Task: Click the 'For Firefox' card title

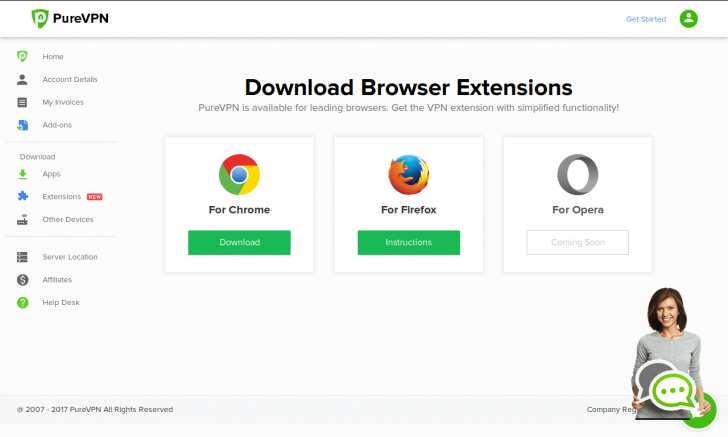Action: 409,210
